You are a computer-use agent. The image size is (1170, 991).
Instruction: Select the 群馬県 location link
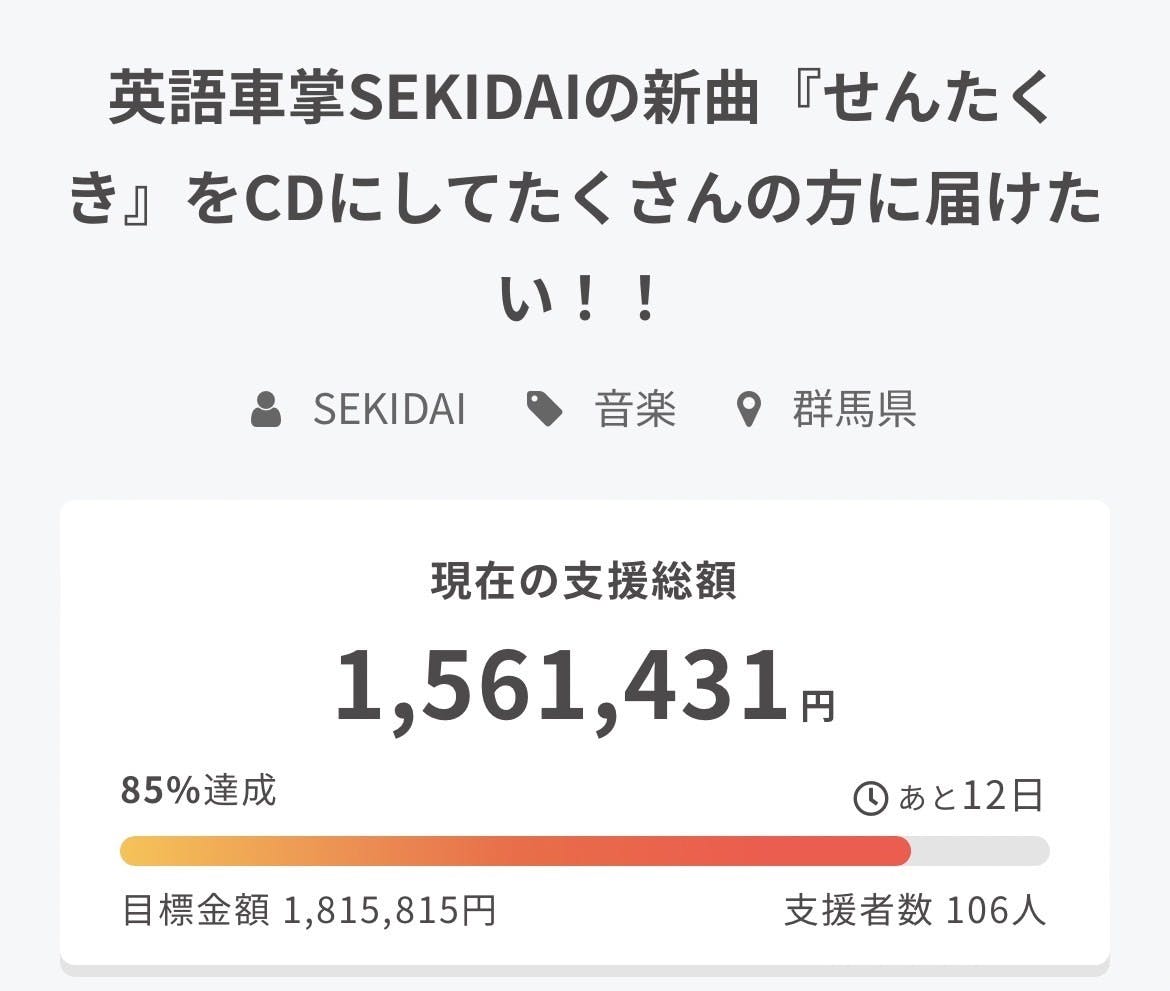point(854,410)
